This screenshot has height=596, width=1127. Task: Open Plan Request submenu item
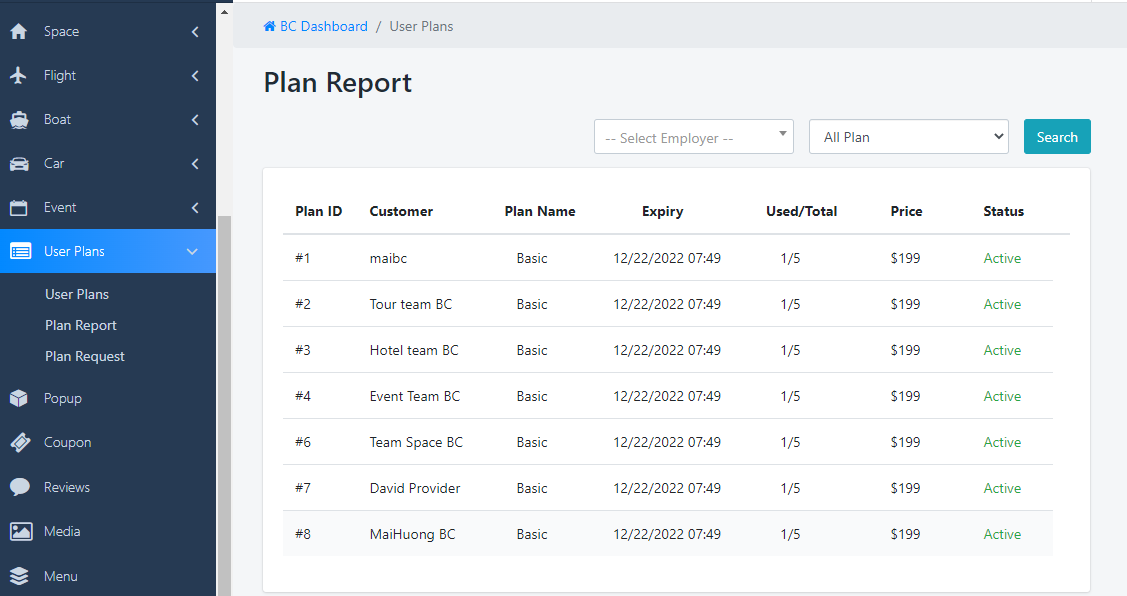pos(85,357)
